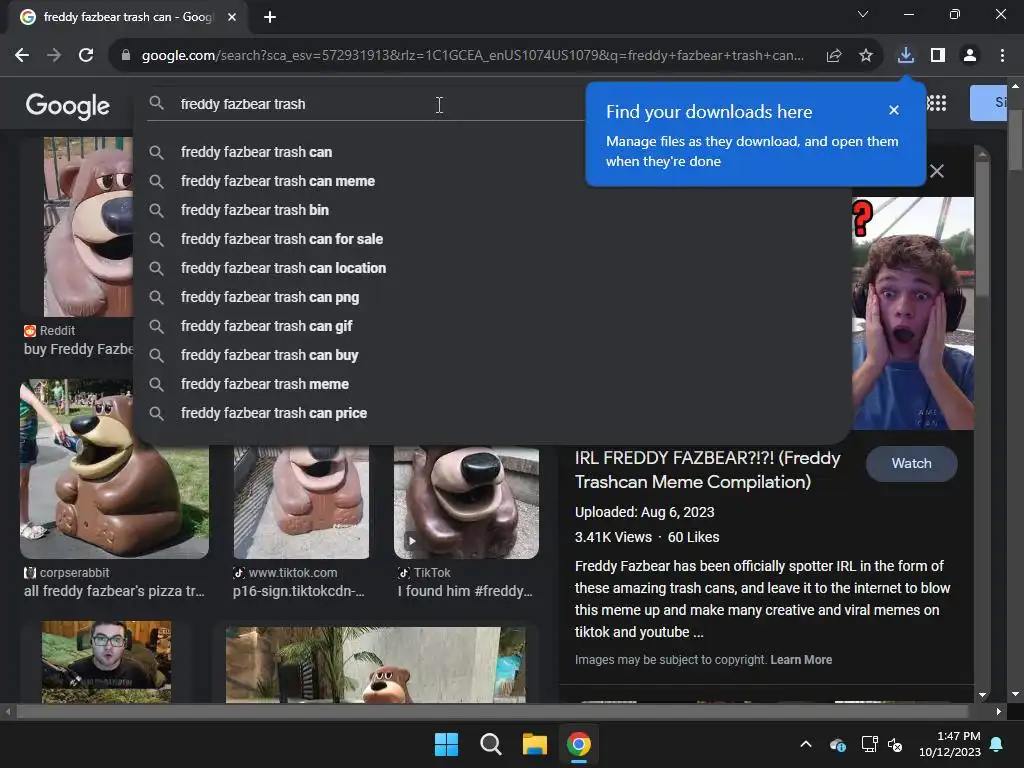Close the image preview panel with X
The width and height of the screenshot is (1024, 768).
click(937, 171)
